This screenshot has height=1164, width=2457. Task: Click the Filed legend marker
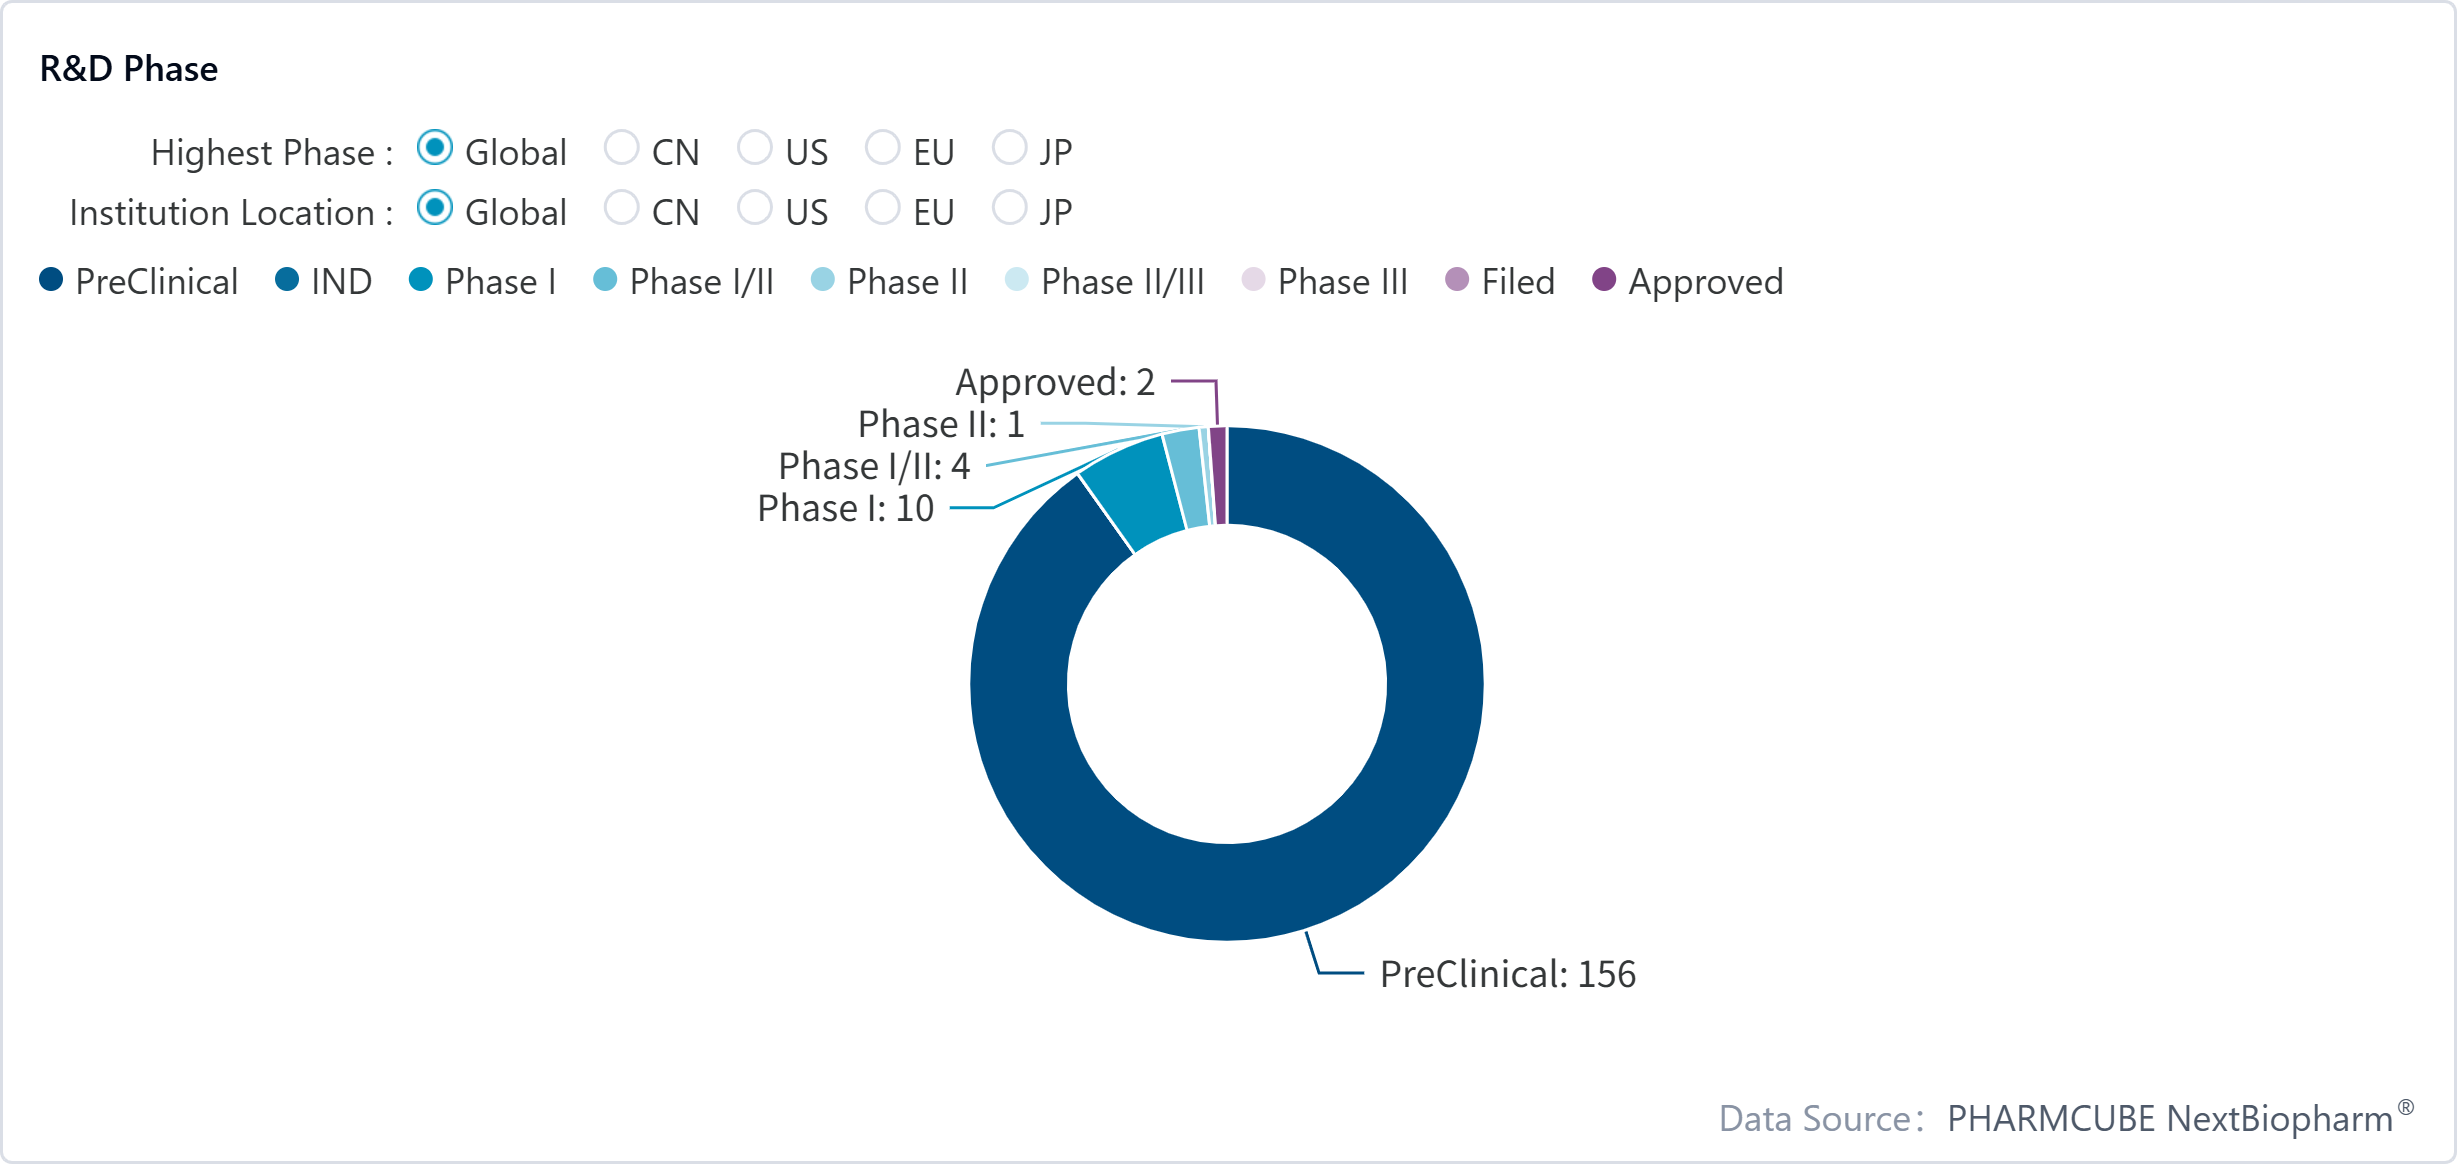(1457, 280)
